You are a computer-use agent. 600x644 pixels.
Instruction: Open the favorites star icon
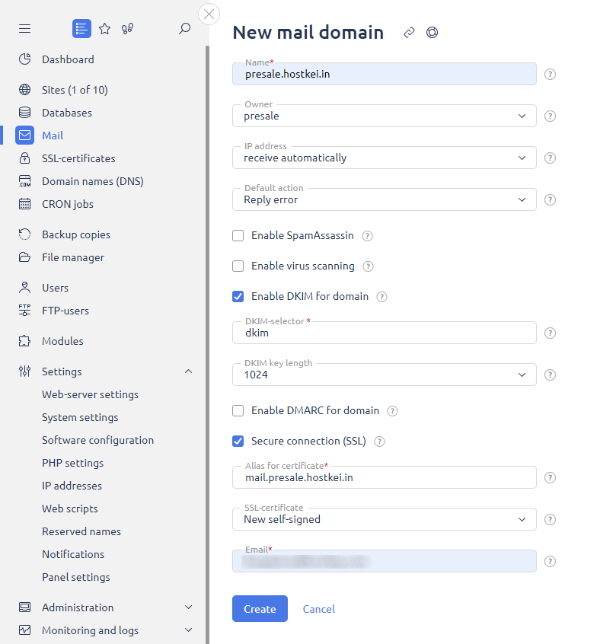[x=104, y=29]
